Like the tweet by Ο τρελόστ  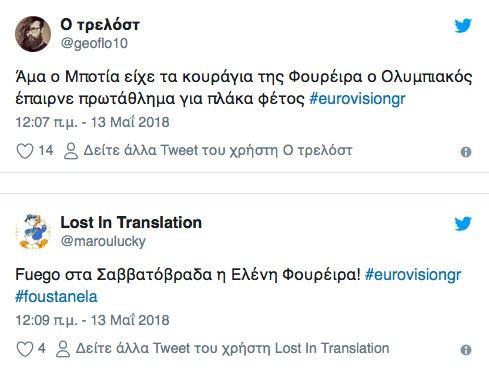click(25, 151)
